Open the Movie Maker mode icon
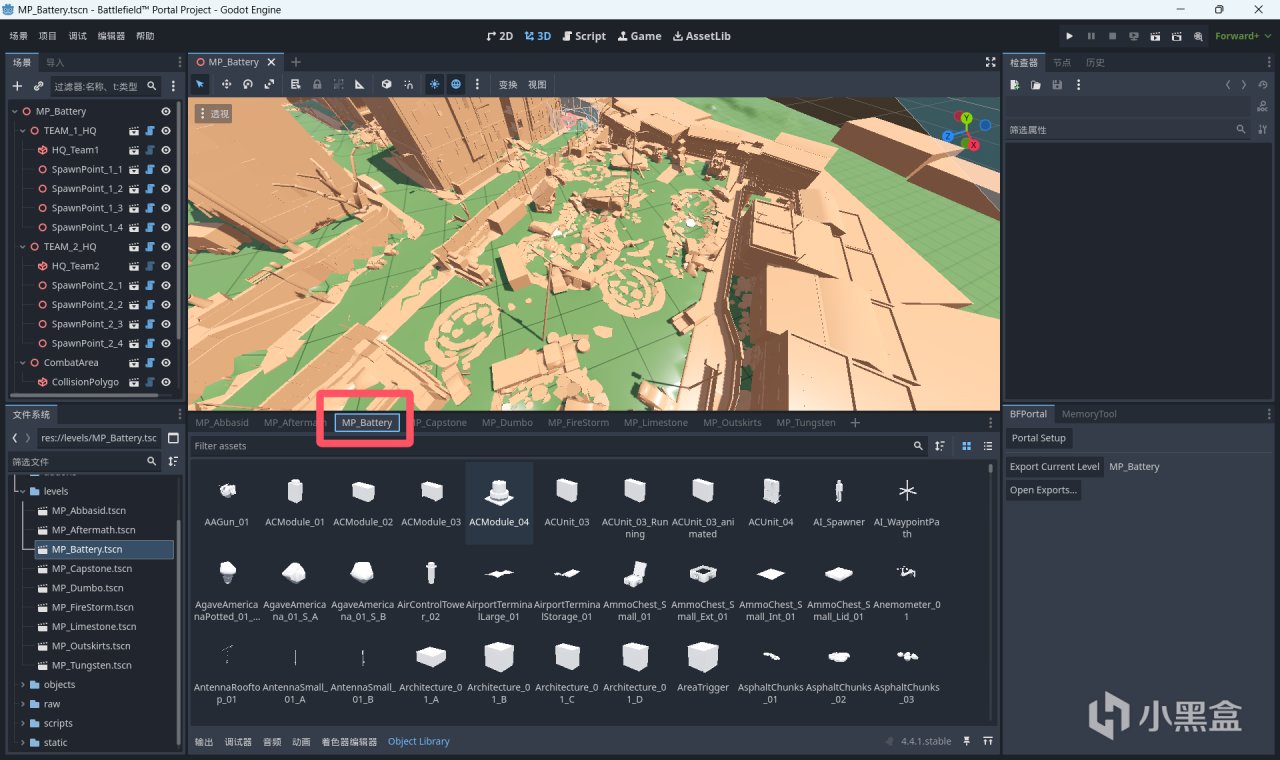This screenshot has height=760, width=1280. coord(1197,36)
